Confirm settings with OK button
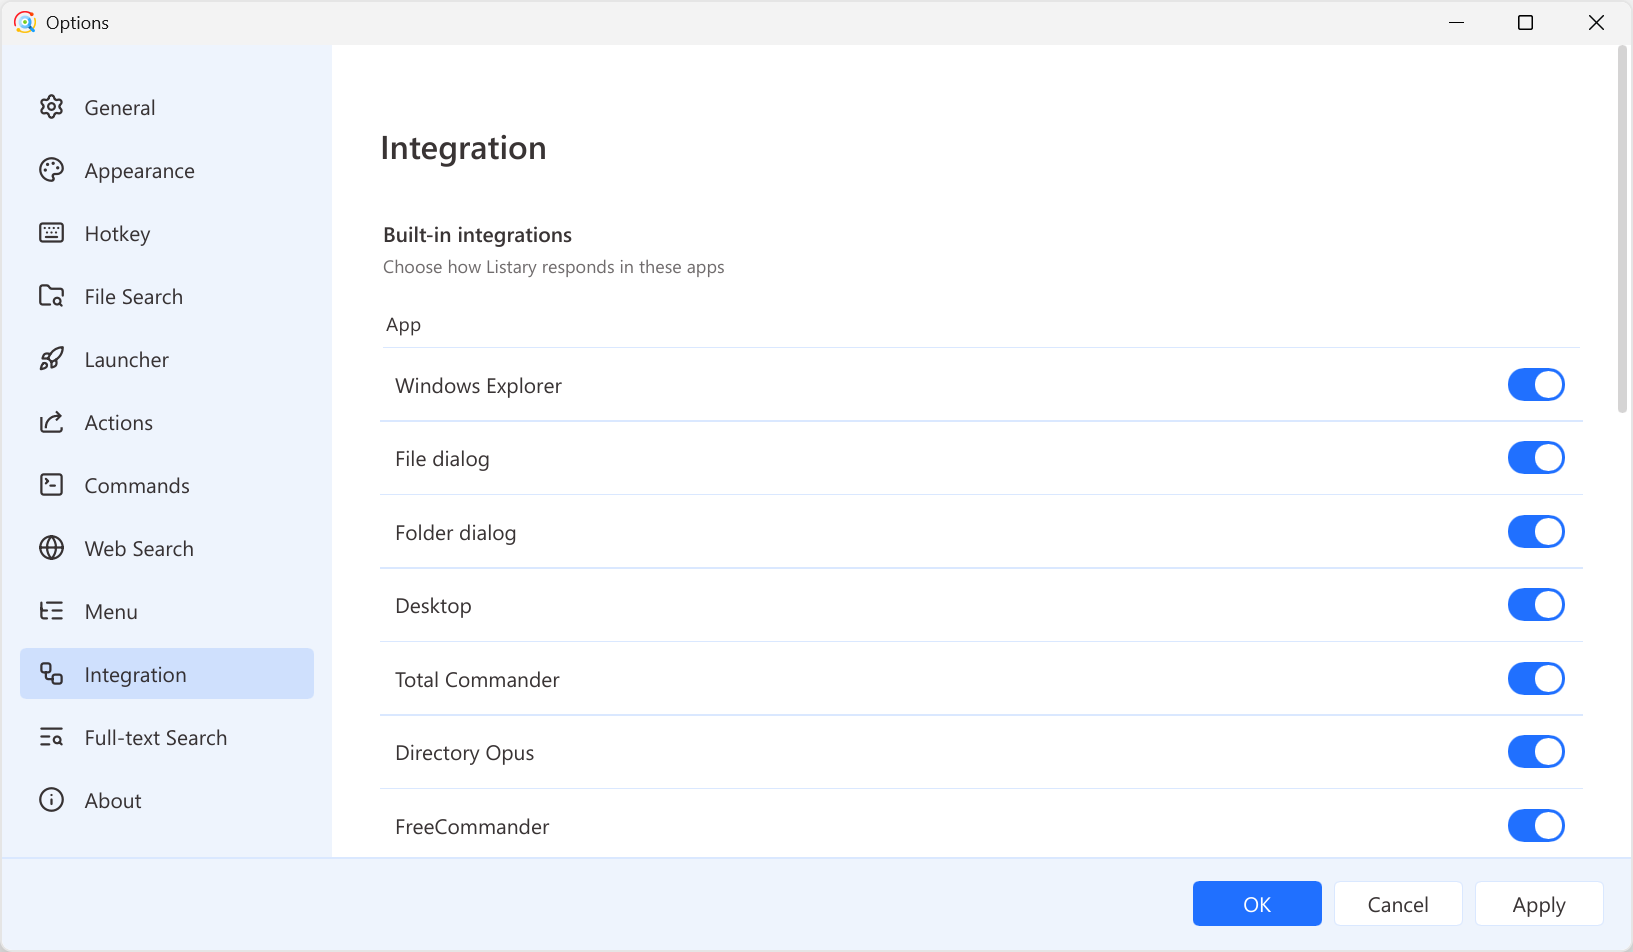Viewport: 1633px width, 952px height. [1257, 904]
